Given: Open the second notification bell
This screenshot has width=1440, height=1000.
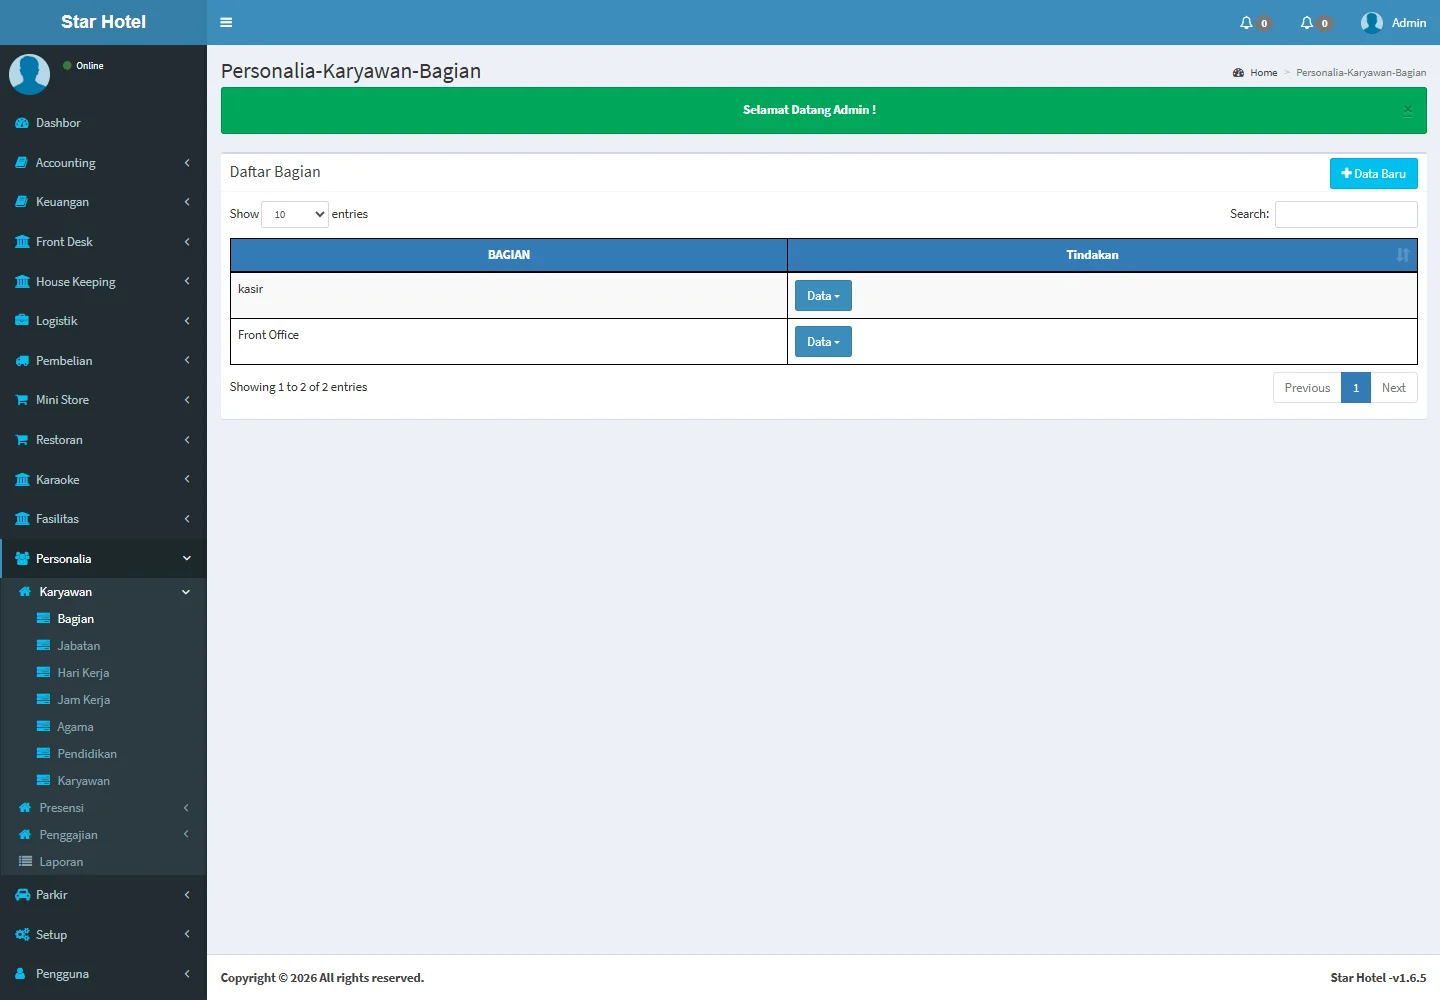Looking at the screenshot, I should (1306, 23).
